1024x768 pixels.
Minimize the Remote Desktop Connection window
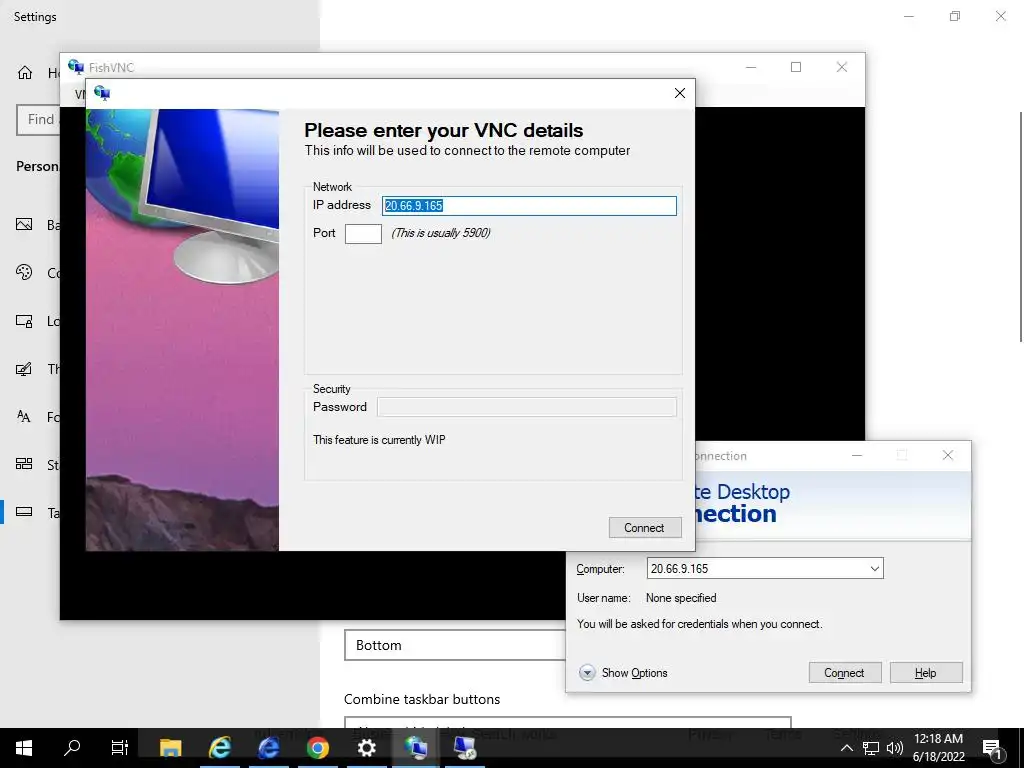[857, 455]
